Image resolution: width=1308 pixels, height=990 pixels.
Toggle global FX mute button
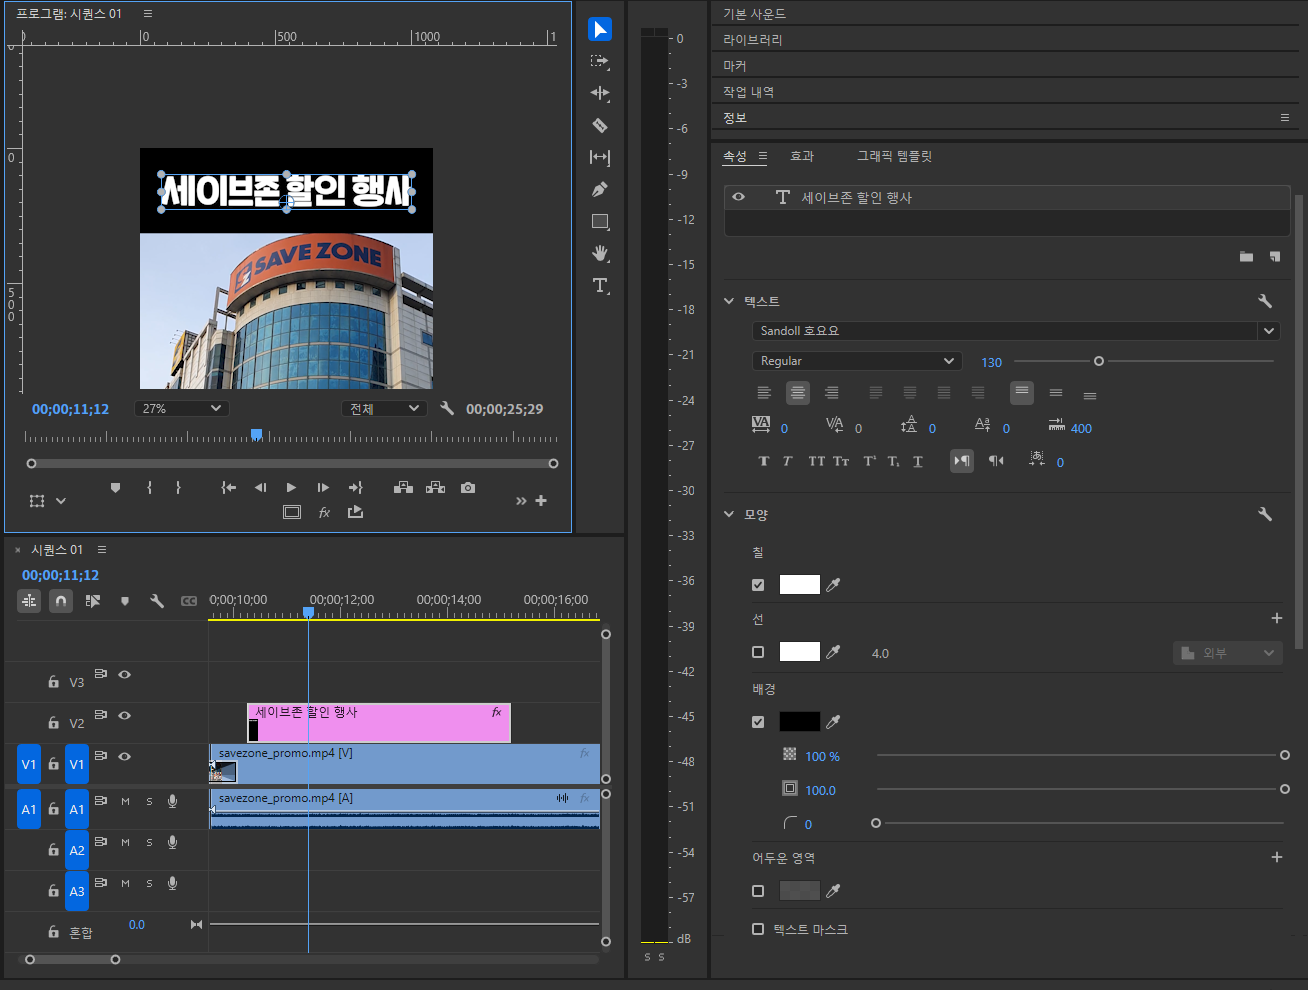pos(324,512)
